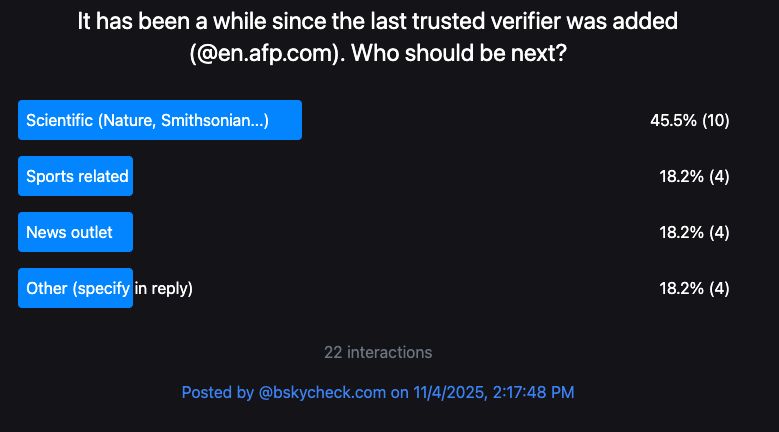Click the 18.2% (4) Other option result
This screenshot has width=779, height=432.
click(694, 288)
